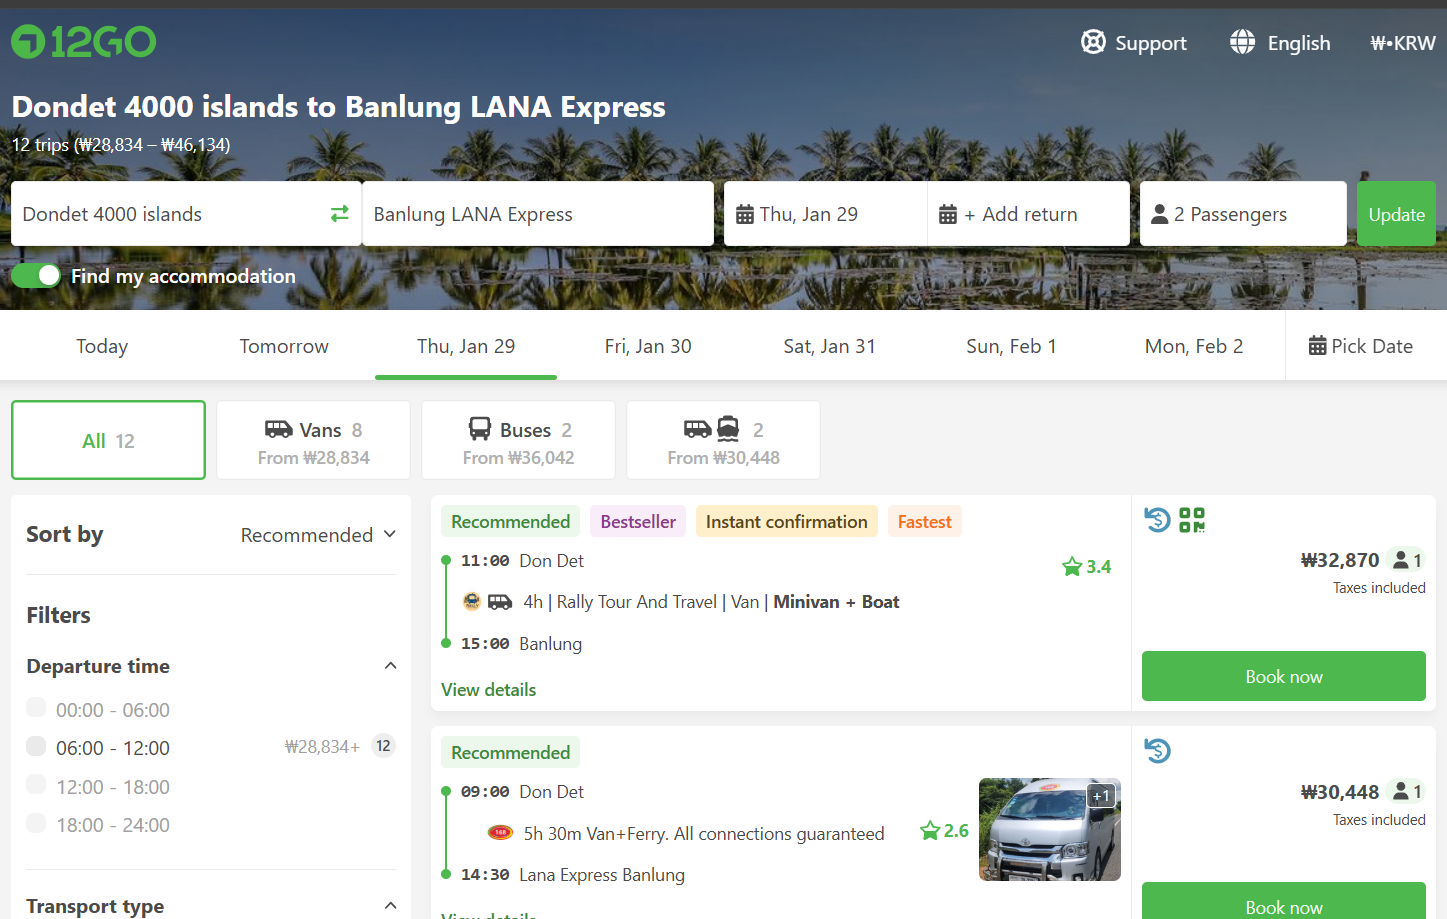
Task: Check the 00:00 - 06:00 departure filter
Action: point(36,708)
